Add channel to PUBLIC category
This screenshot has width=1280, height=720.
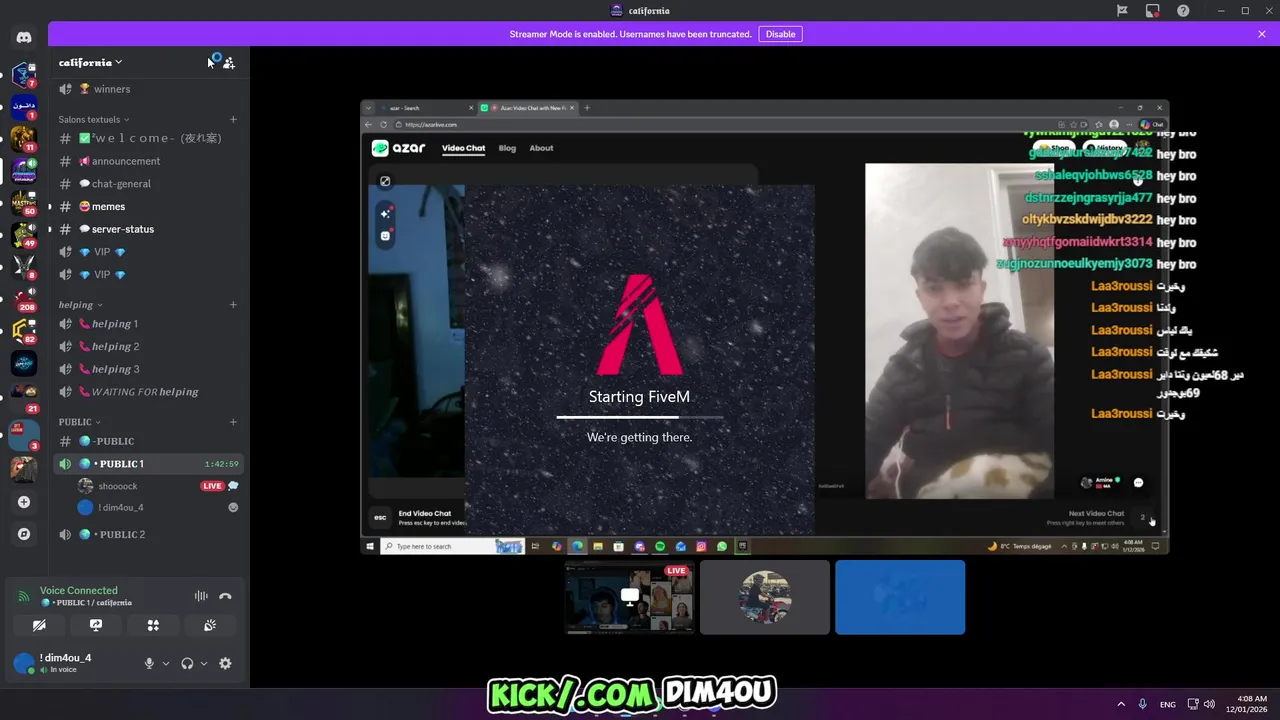point(233,422)
